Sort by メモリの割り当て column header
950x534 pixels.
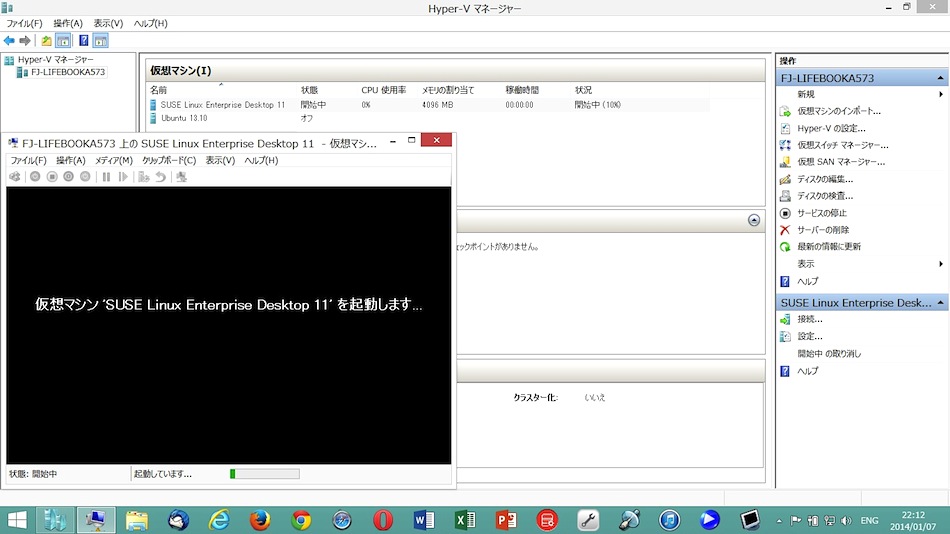pyautogui.click(x=448, y=90)
